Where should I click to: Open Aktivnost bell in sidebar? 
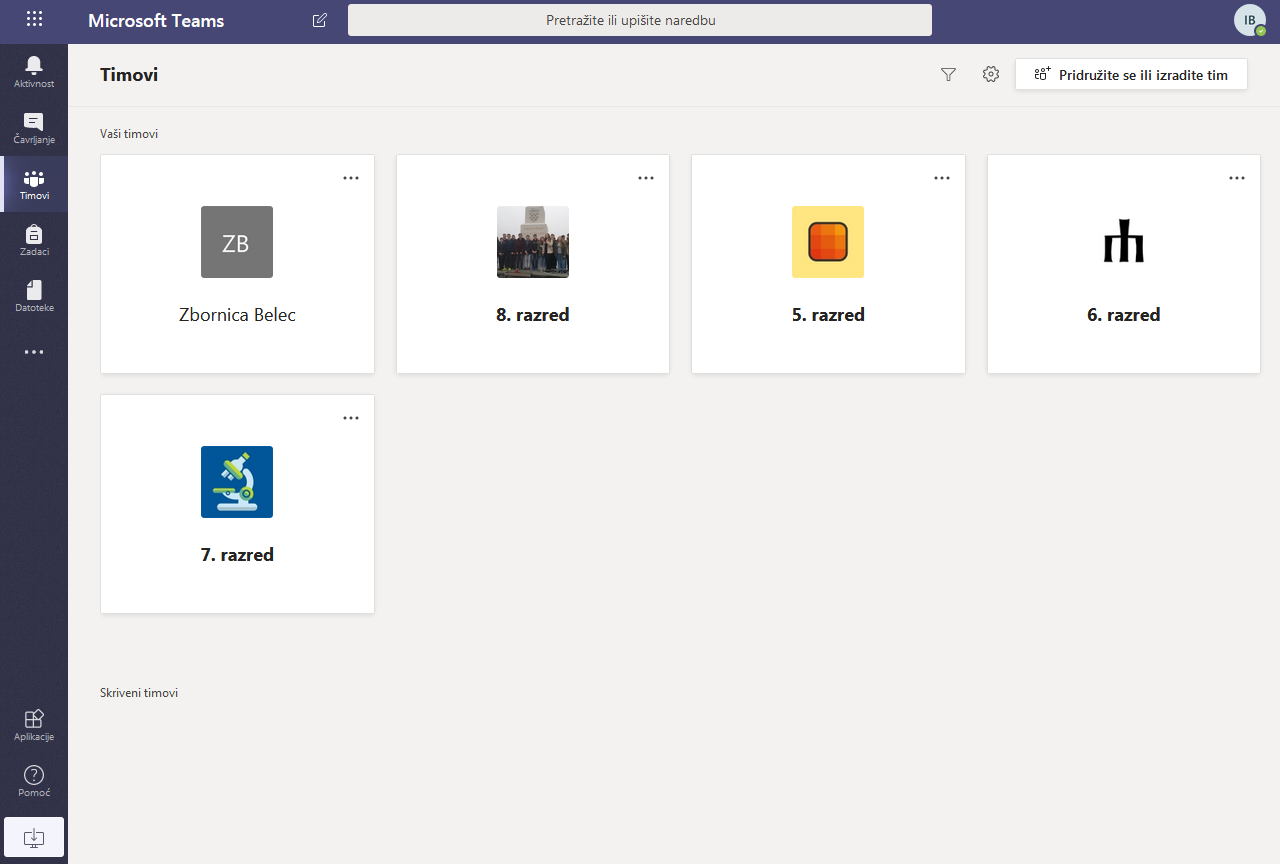34,72
